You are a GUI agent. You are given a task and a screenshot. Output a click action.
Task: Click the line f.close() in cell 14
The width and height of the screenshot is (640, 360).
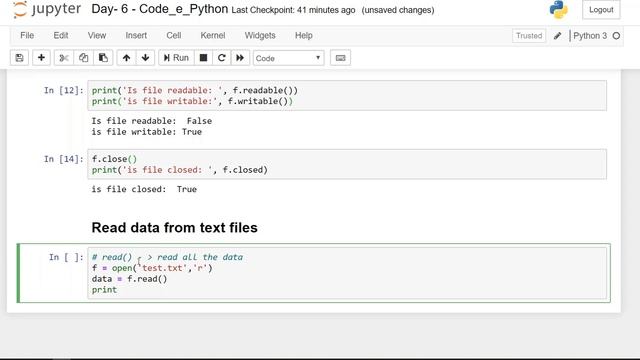(x=114, y=159)
